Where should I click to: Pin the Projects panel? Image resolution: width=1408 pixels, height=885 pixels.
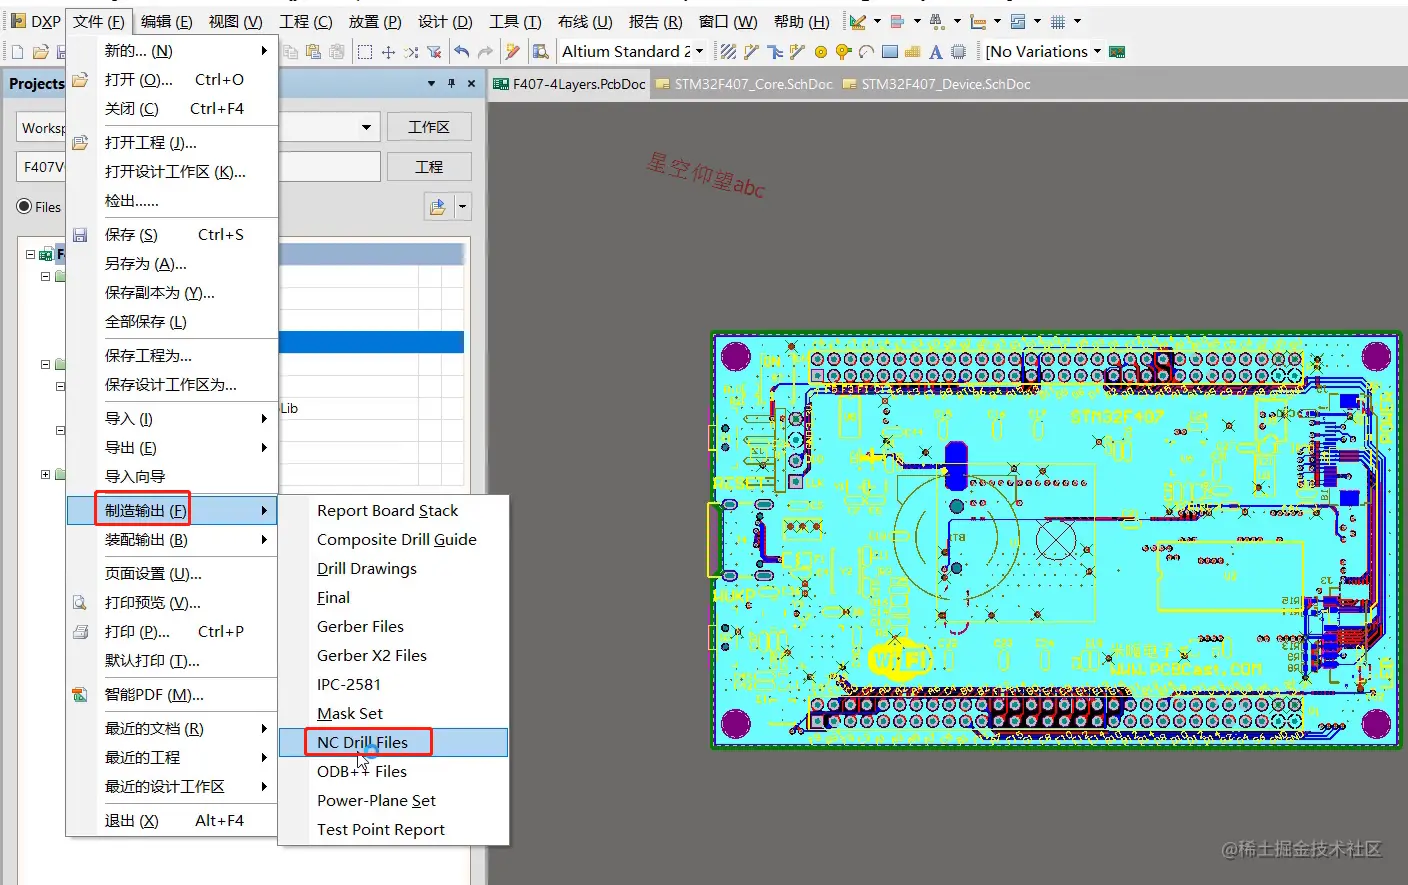(x=452, y=84)
